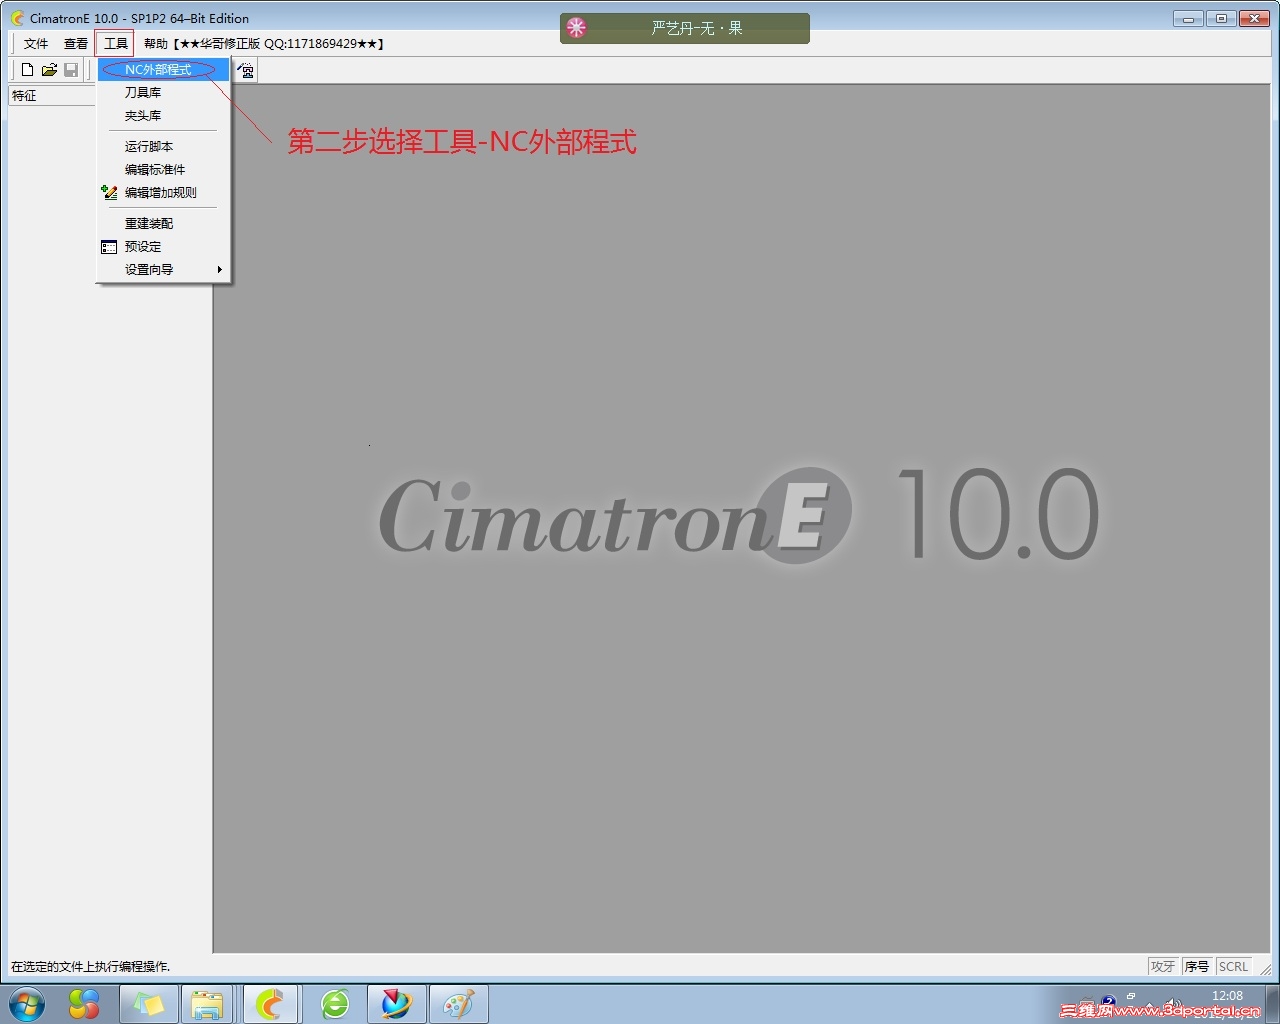
Task: Open the green browser on the taskbar
Action: pos(335,1004)
